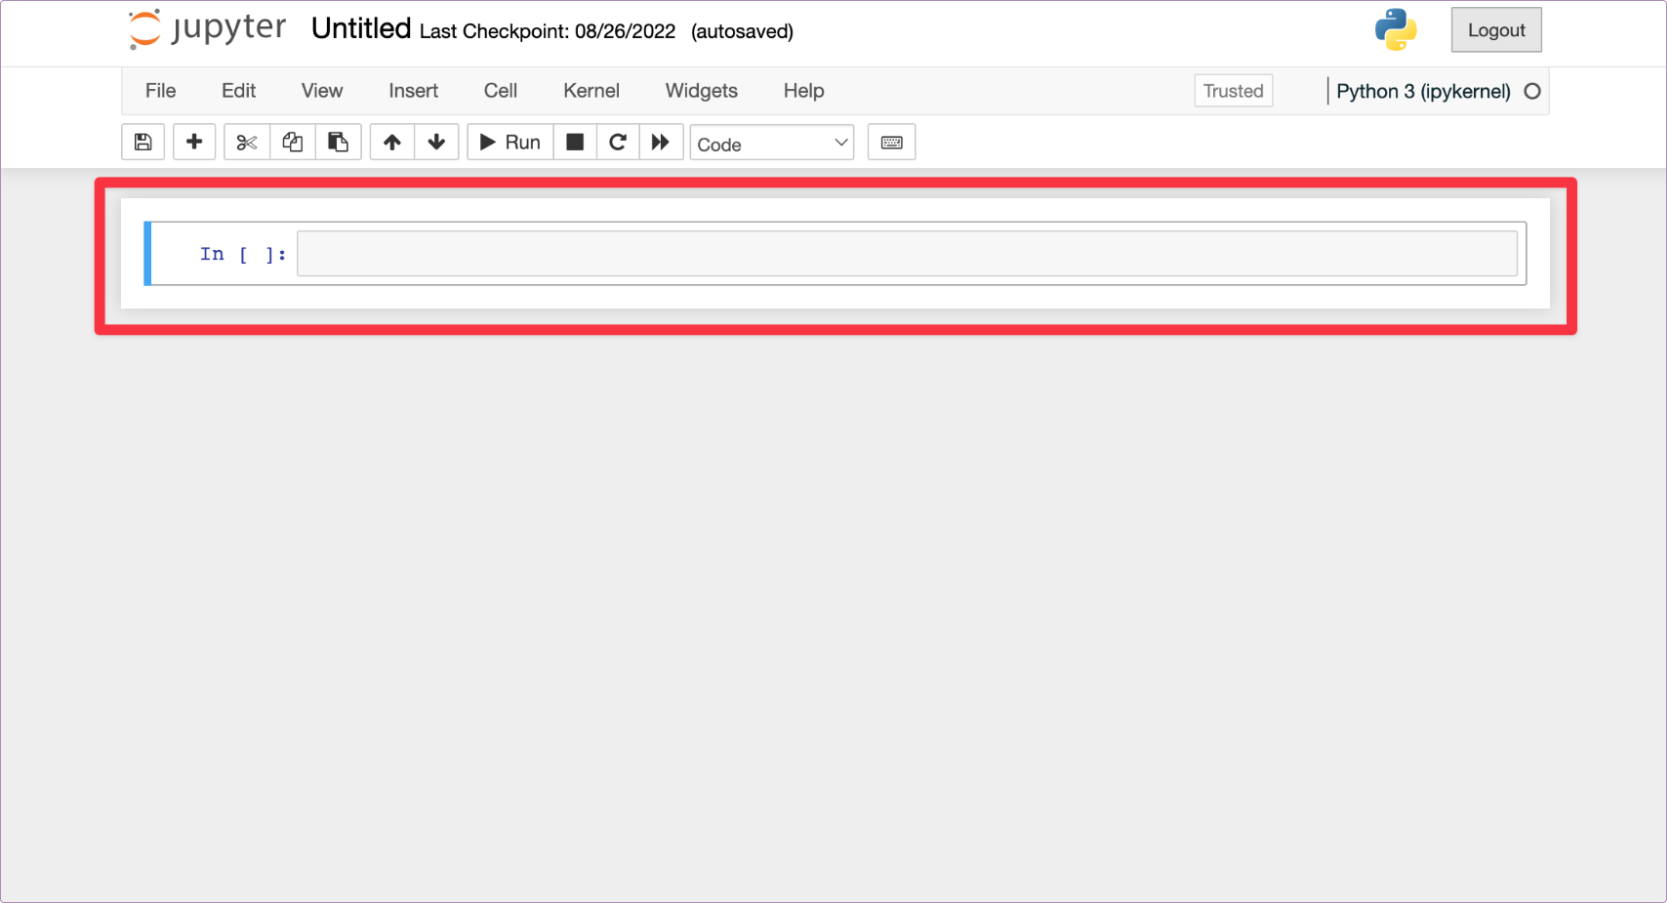
Task: Move selected cell down arrow
Action: [436, 142]
